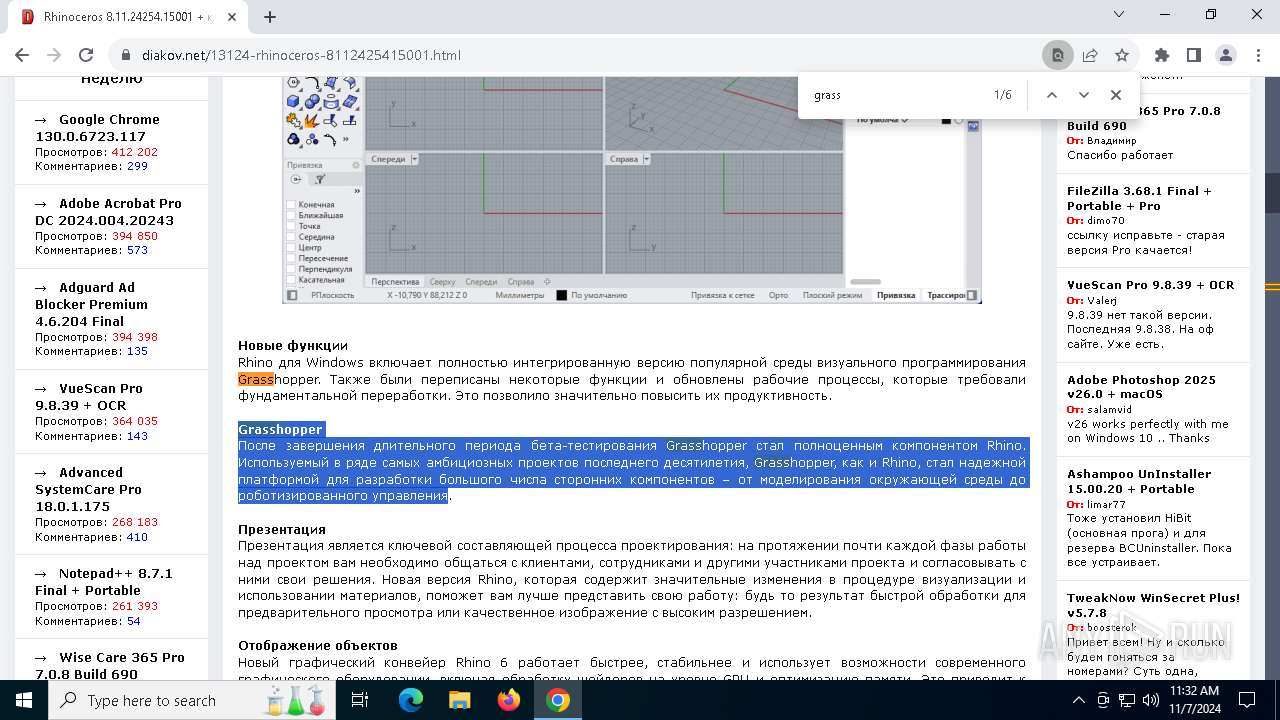Reload the diakov.net page

tap(86, 55)
